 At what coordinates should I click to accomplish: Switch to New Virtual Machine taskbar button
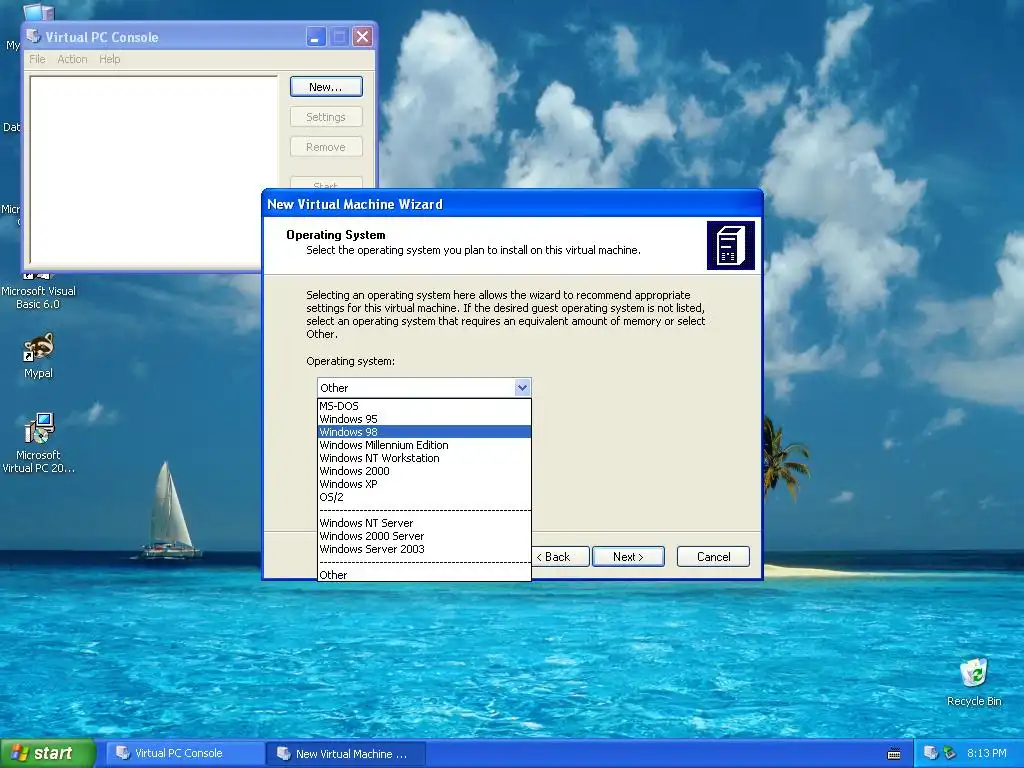coord(346,754)
